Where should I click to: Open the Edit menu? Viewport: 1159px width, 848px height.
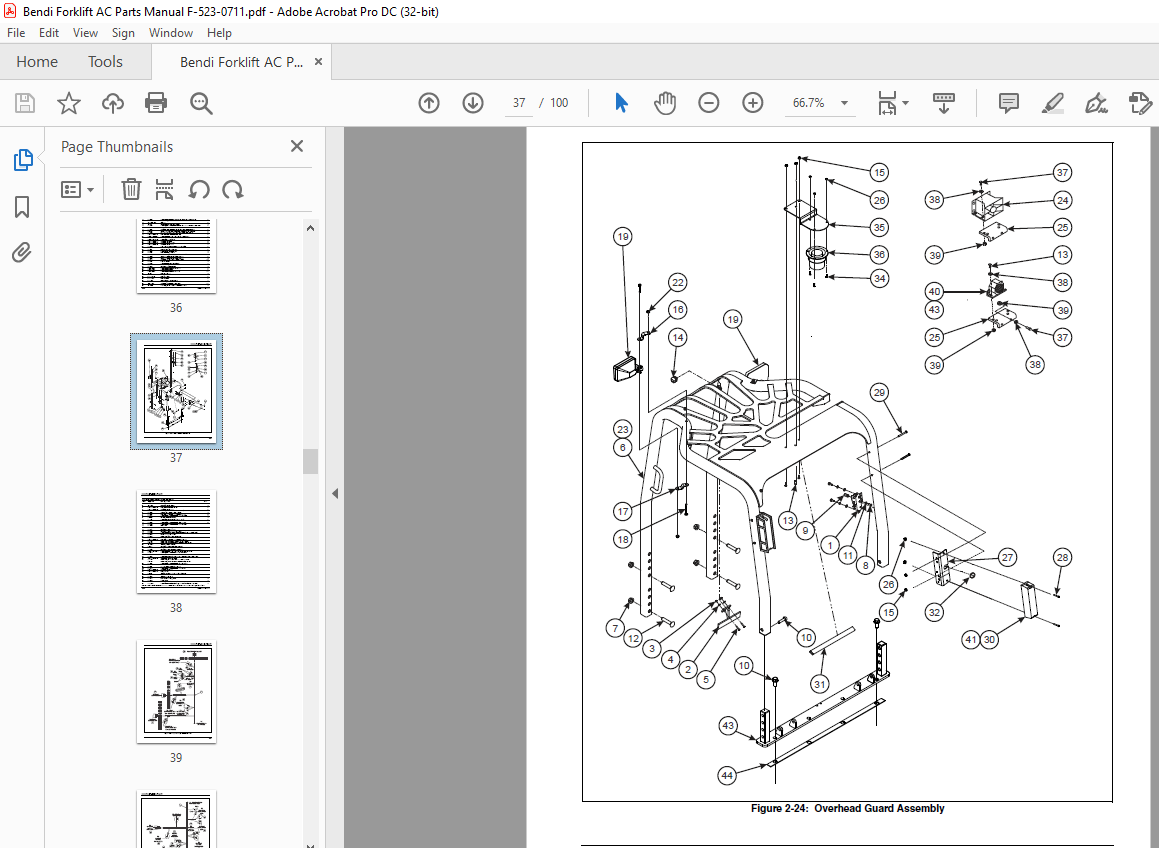(49, 33)
